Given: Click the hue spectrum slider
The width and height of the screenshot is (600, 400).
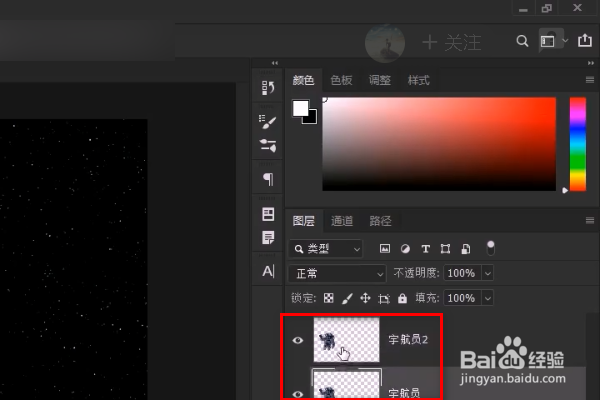Looking at the screenshot, I should [x=578, y=144].
